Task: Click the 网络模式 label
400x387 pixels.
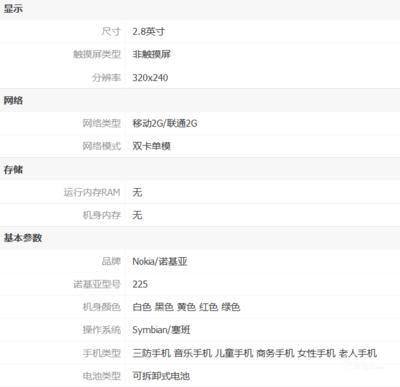Action: coord(102,146)
